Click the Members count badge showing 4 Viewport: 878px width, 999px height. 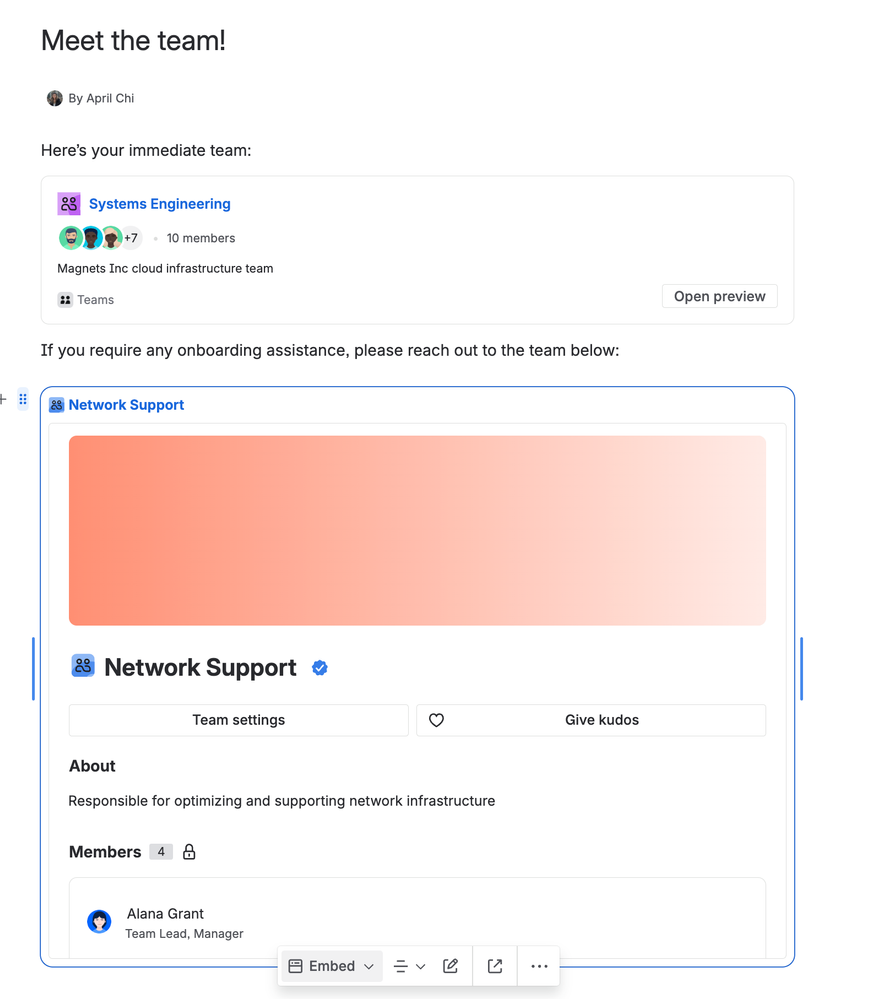161,852
